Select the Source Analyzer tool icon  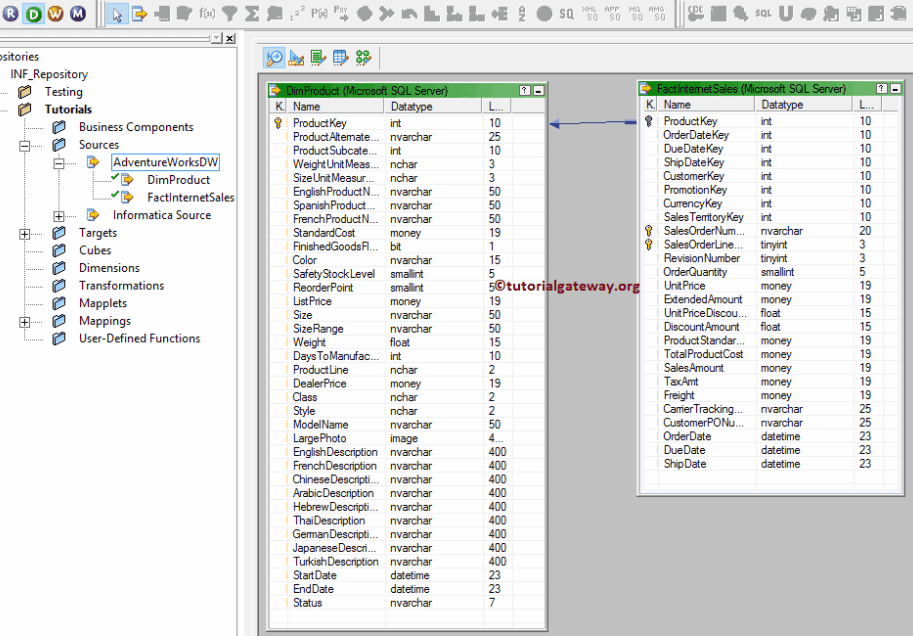pyautogui.click(x=274, y=58)
